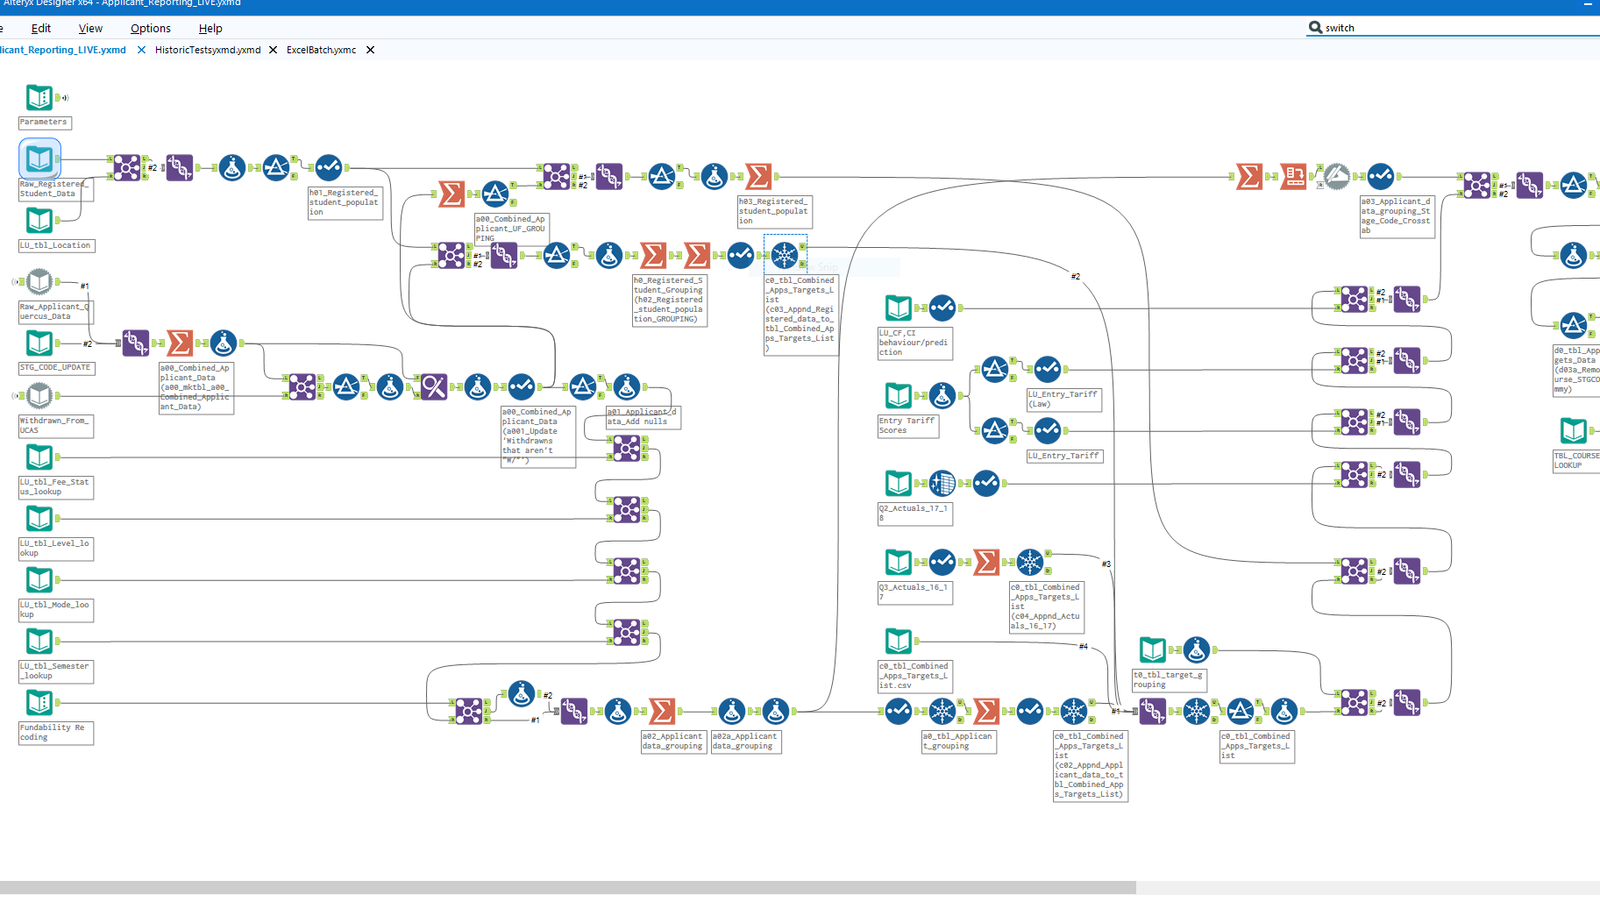
Task: Close the ExcelBatch.yxmc workflow tab
Action: (x=370, y=50)
